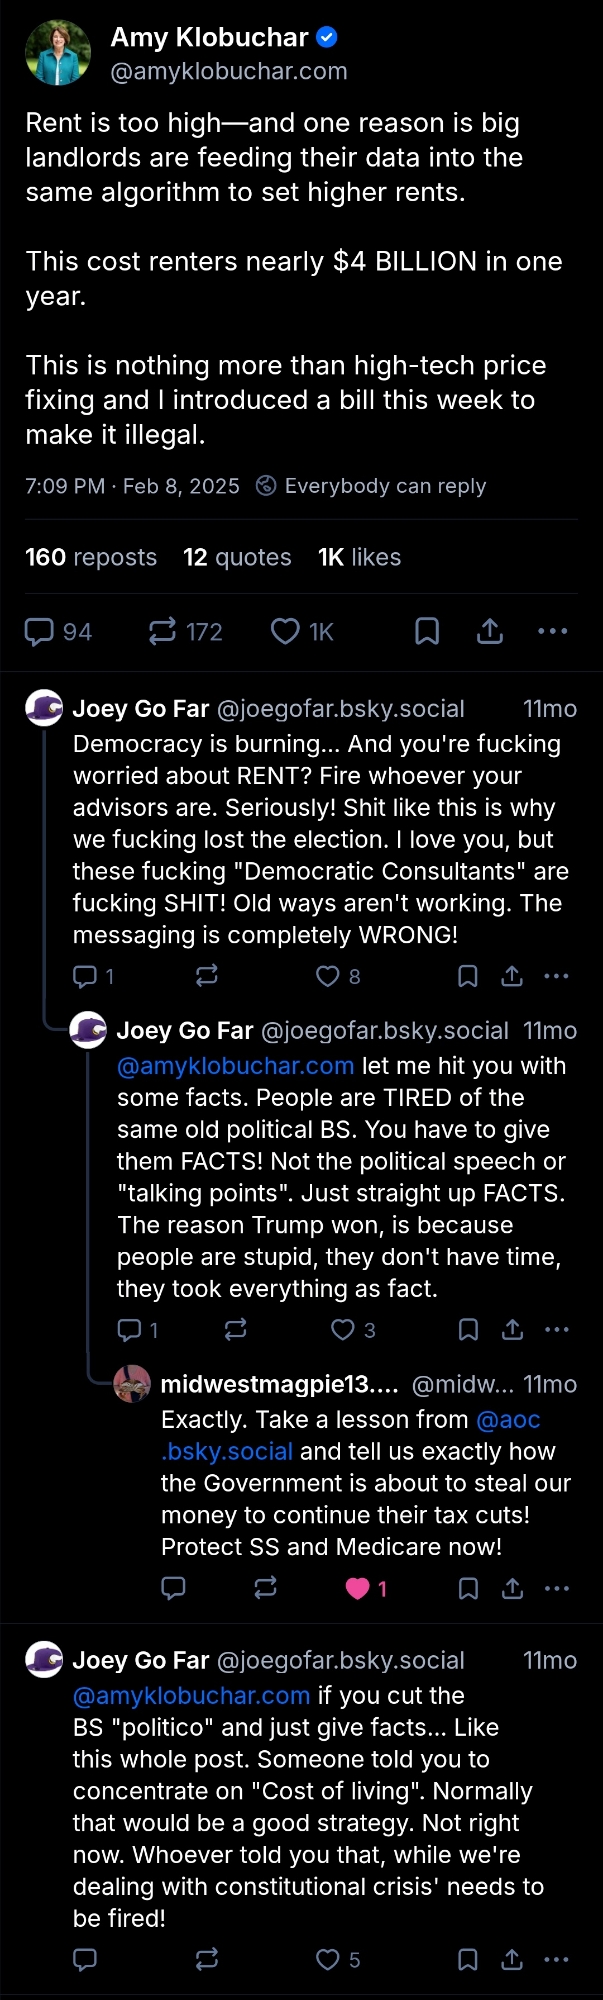Share Amy Klobuchar's main post
603x2000 pixels.
click(490, 632)
